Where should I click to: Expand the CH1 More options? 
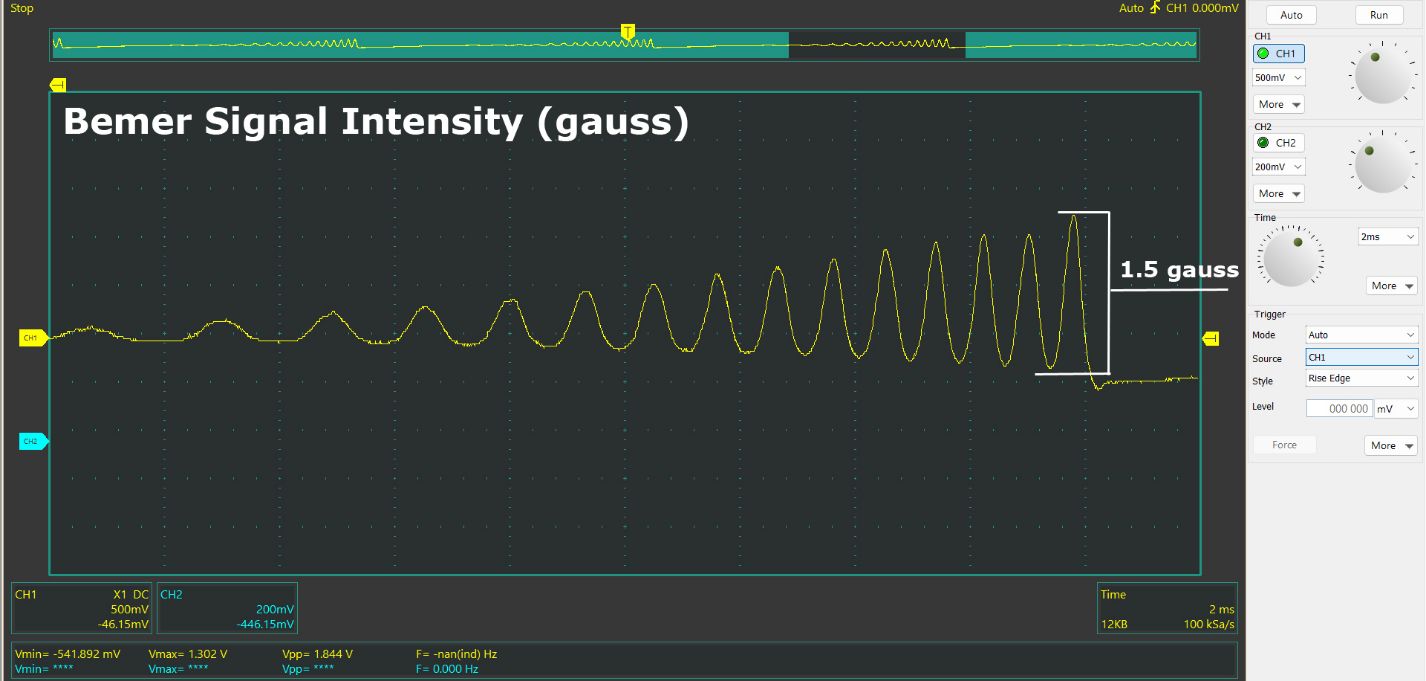tap(1279, 104)
